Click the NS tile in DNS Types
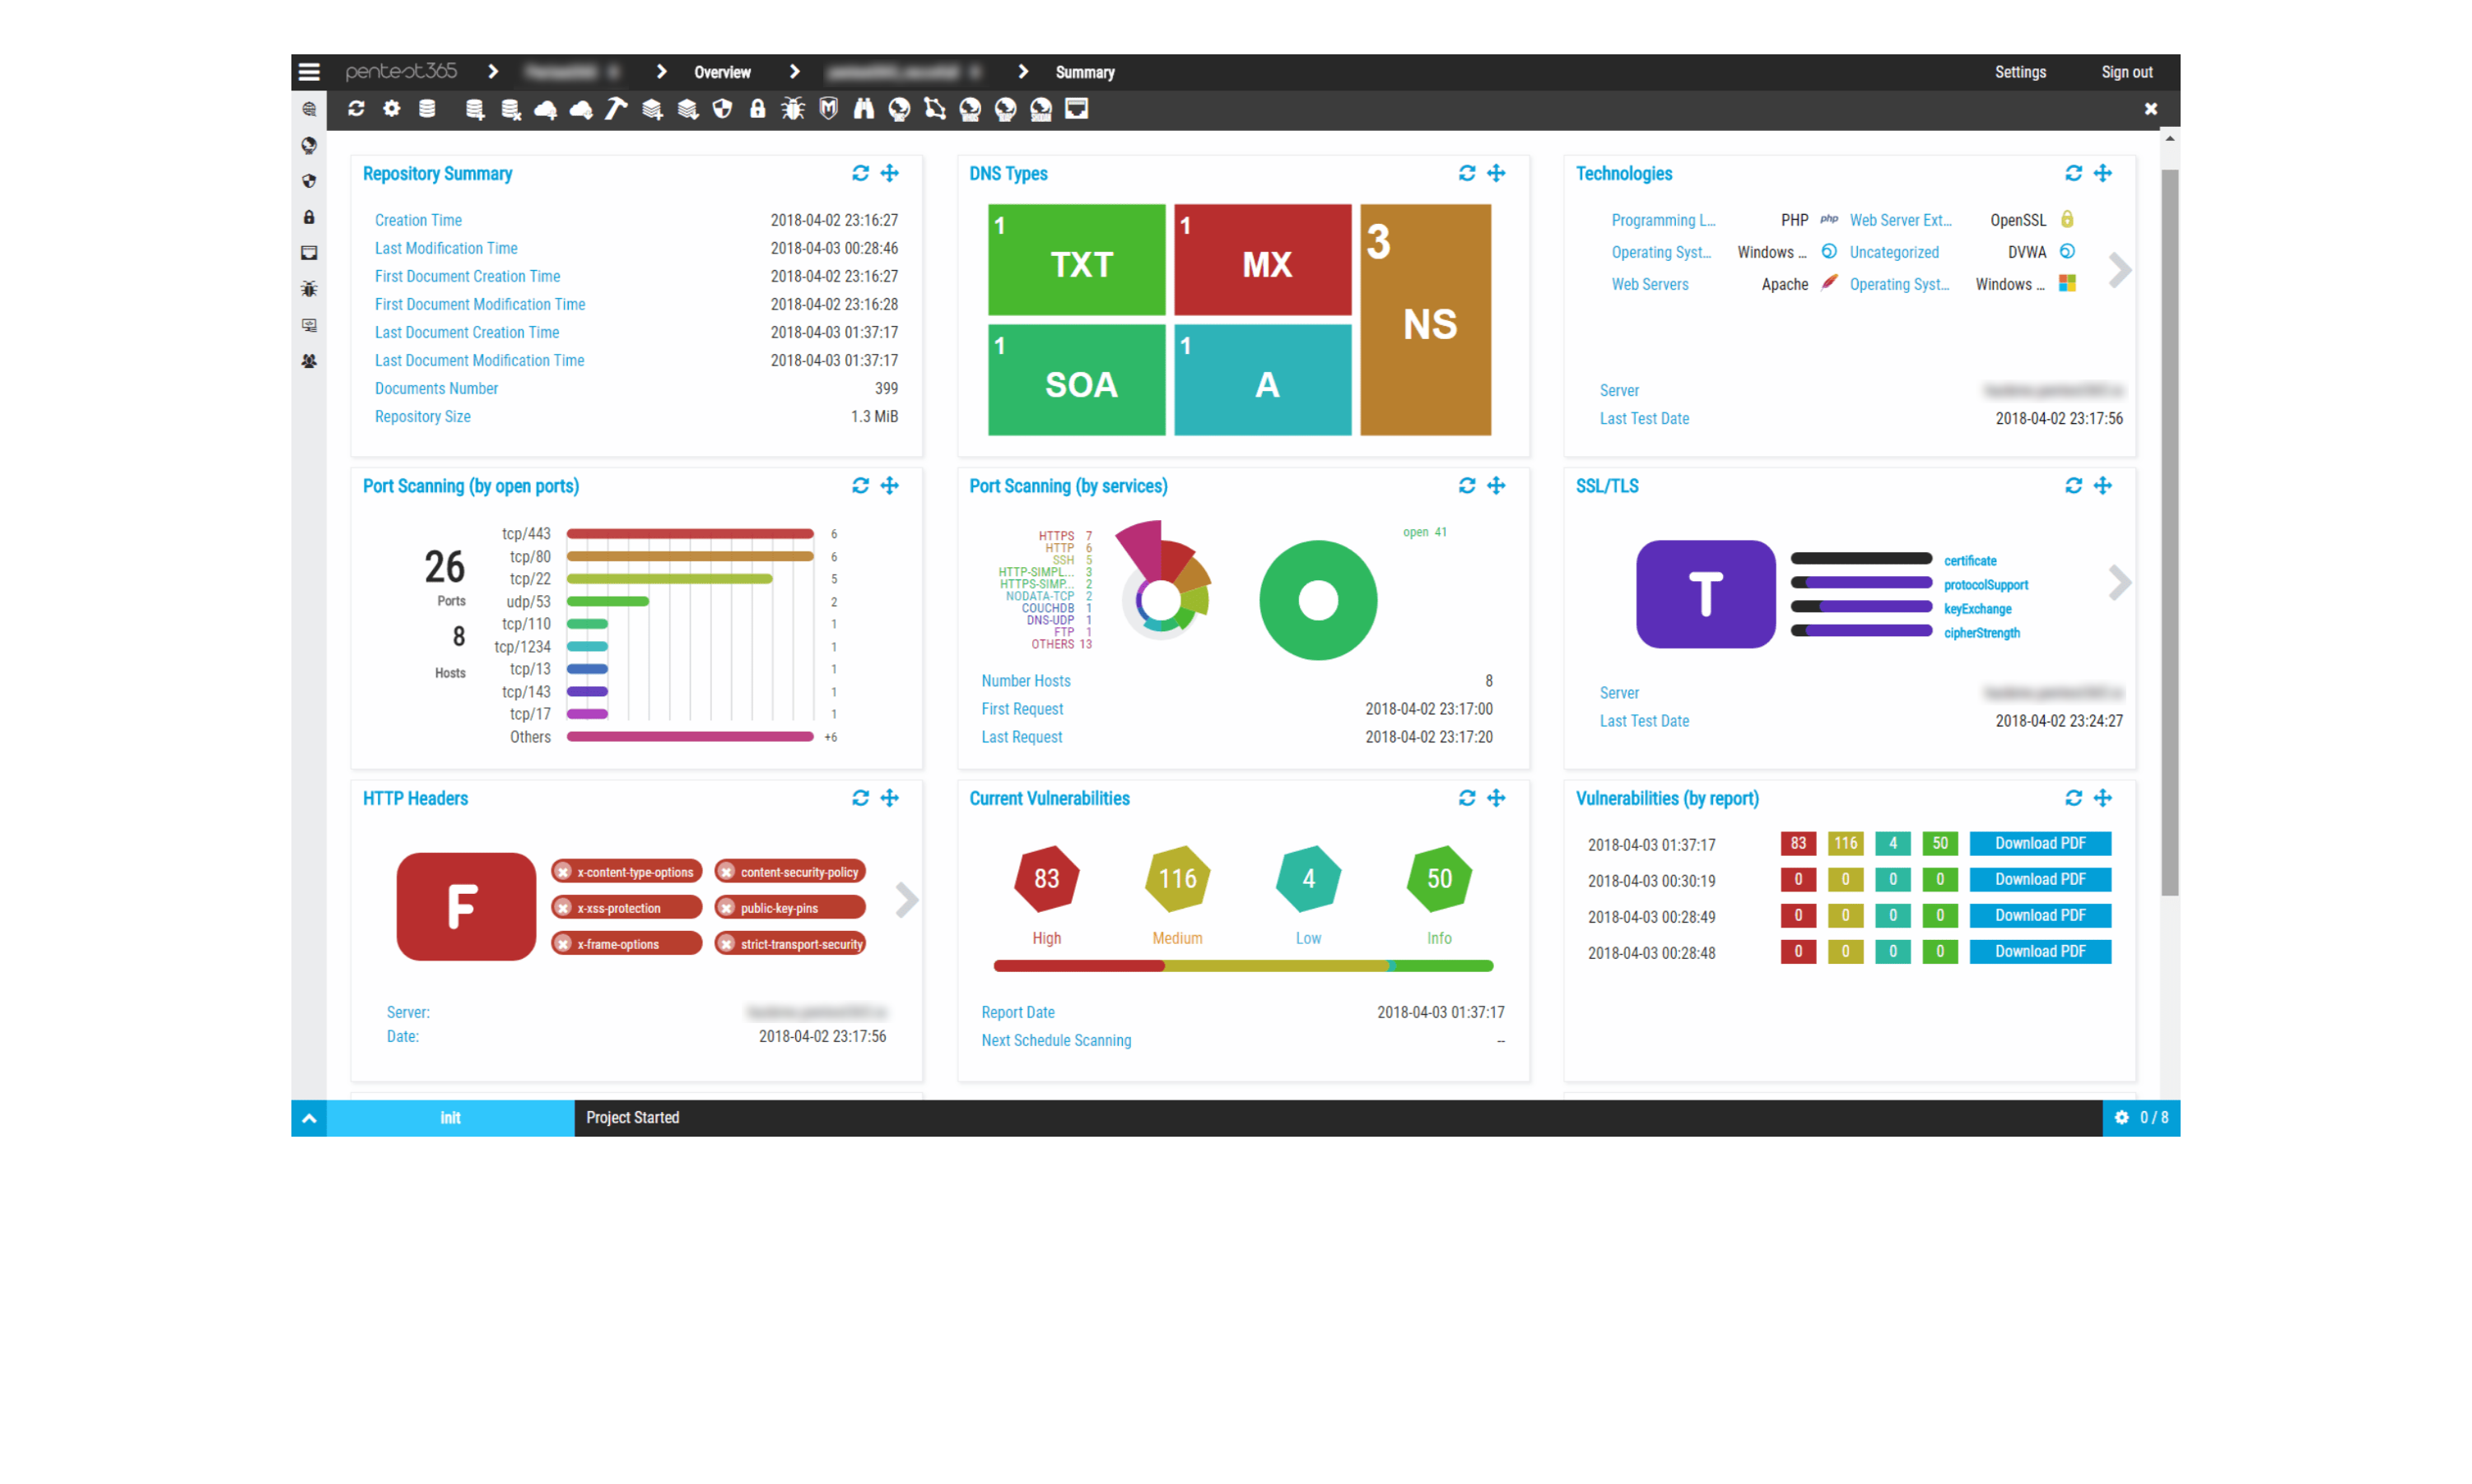 point(1425,320)
